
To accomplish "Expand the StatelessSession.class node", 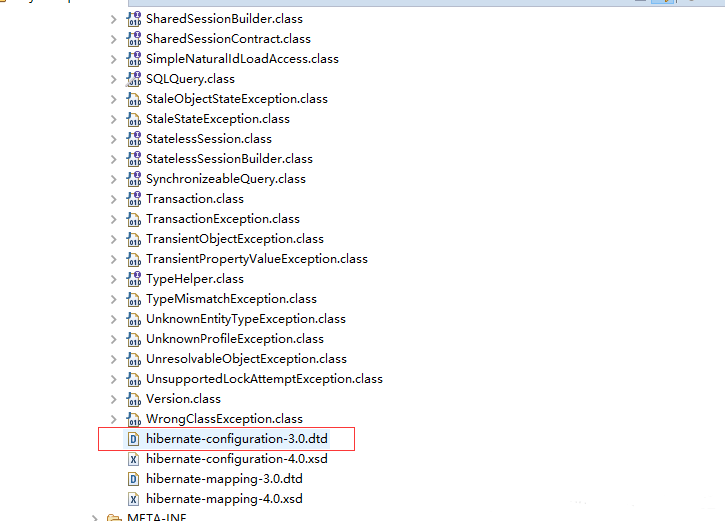I will tap(113, 139).
